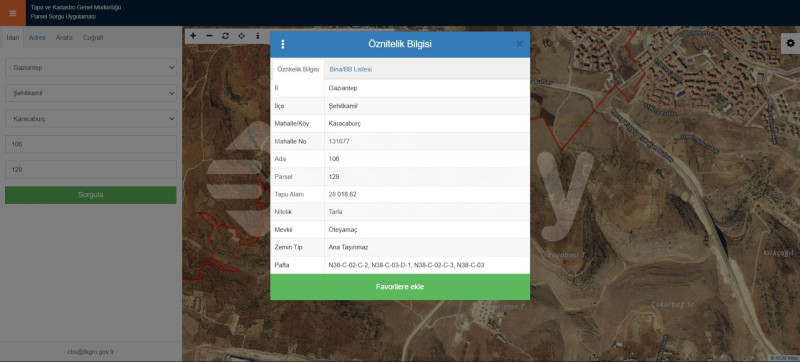
Task: Click the cbs@tkgm.gov.tr email link
Action: pyautogui.click(x=90, y=352)
